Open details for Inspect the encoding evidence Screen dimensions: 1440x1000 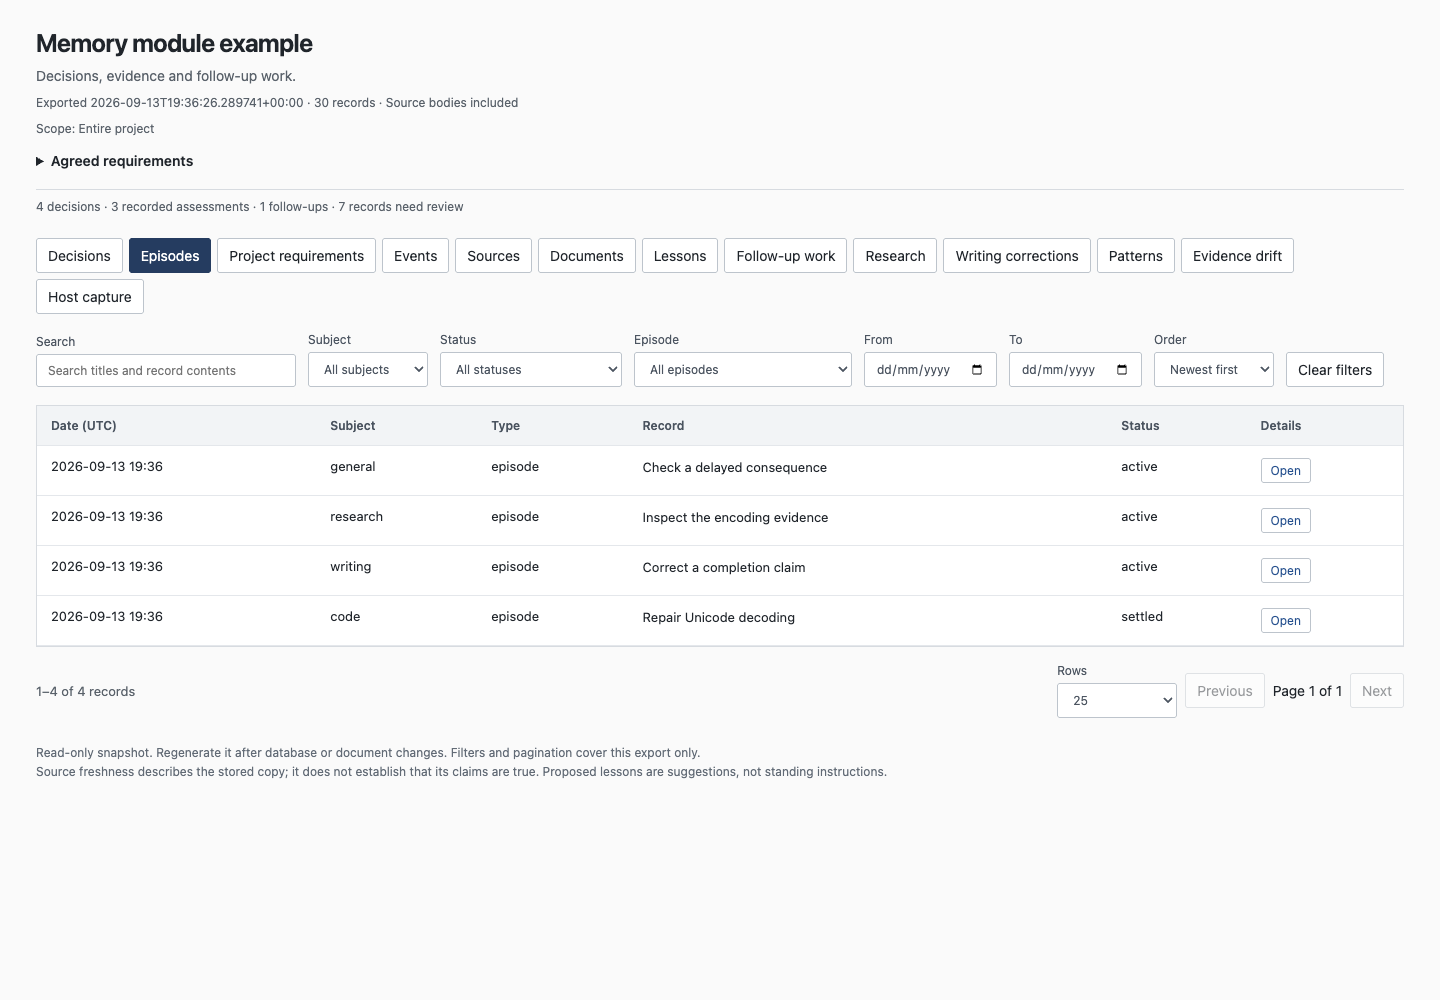point(1286,521)
